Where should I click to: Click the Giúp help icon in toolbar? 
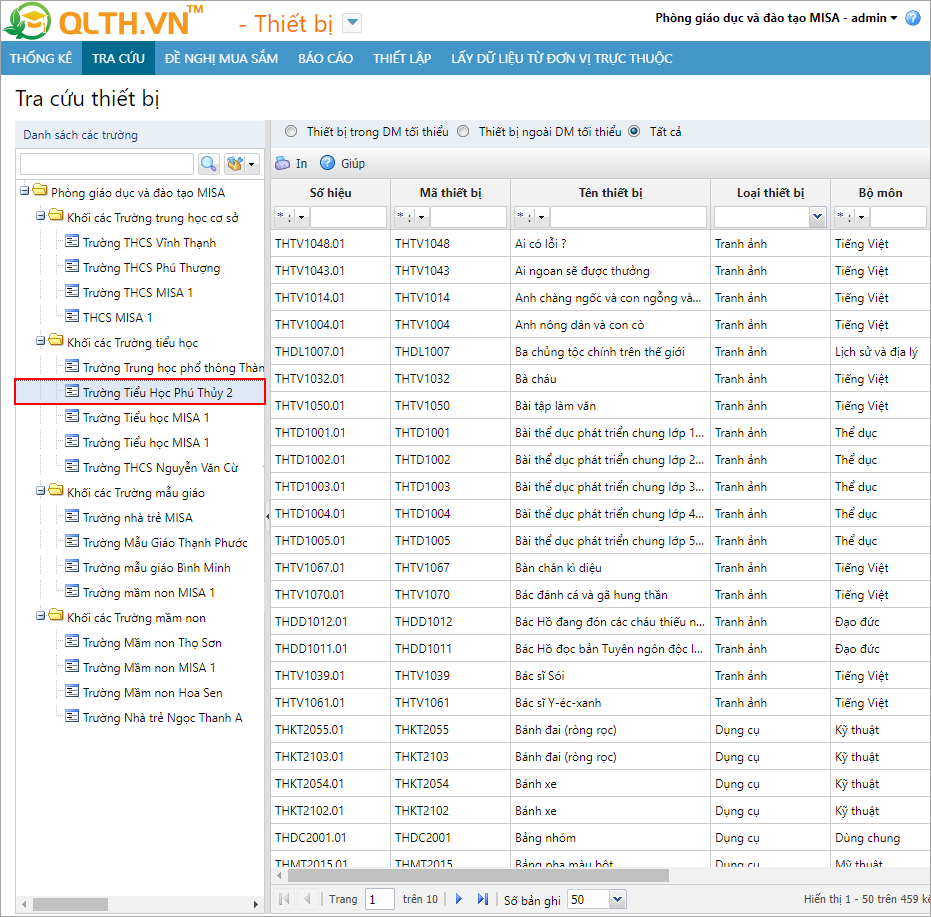327,163
